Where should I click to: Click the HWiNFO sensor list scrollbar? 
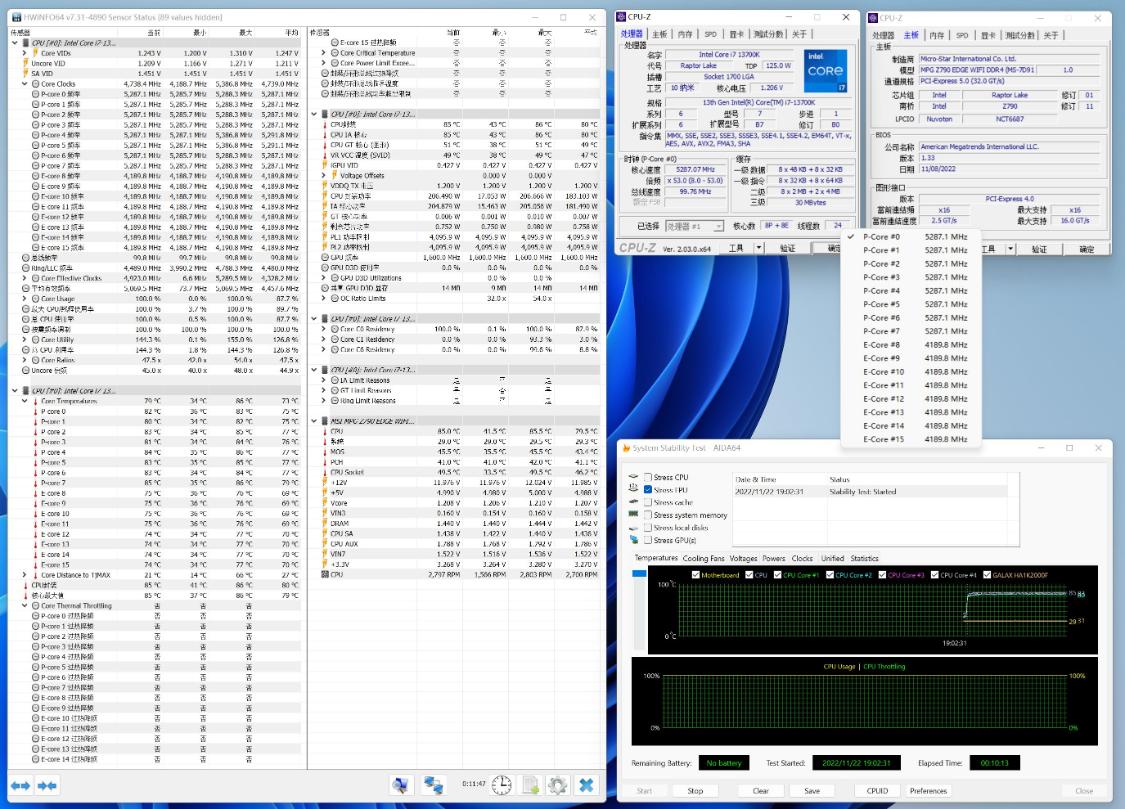pyautogui.click(x=598, y=400)
